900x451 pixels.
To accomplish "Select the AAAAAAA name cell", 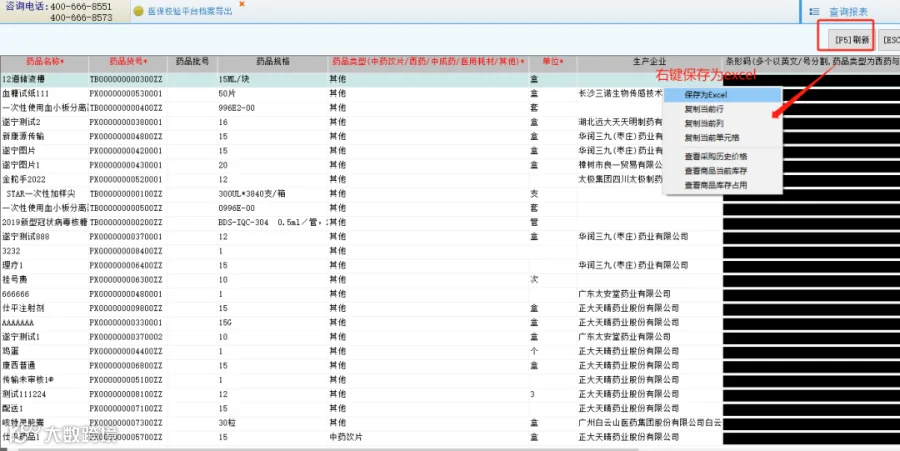I will tap(44, 322).
